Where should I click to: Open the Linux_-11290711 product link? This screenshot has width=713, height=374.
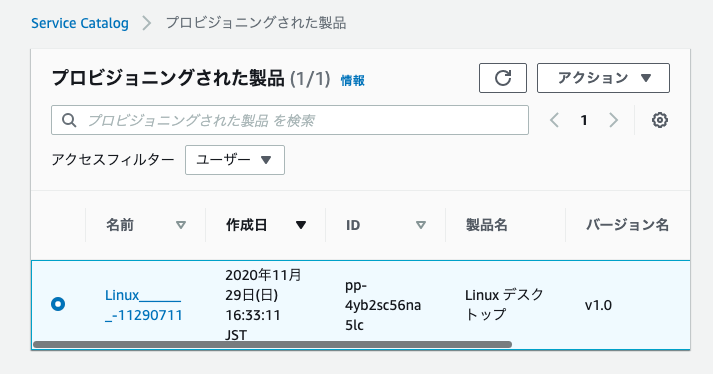click(x=143, y=305)
